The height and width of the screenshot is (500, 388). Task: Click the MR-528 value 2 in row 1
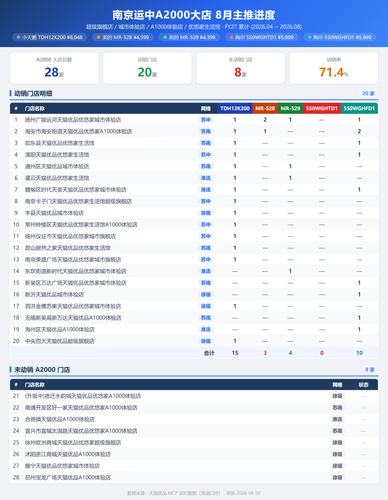coord(265,120)
